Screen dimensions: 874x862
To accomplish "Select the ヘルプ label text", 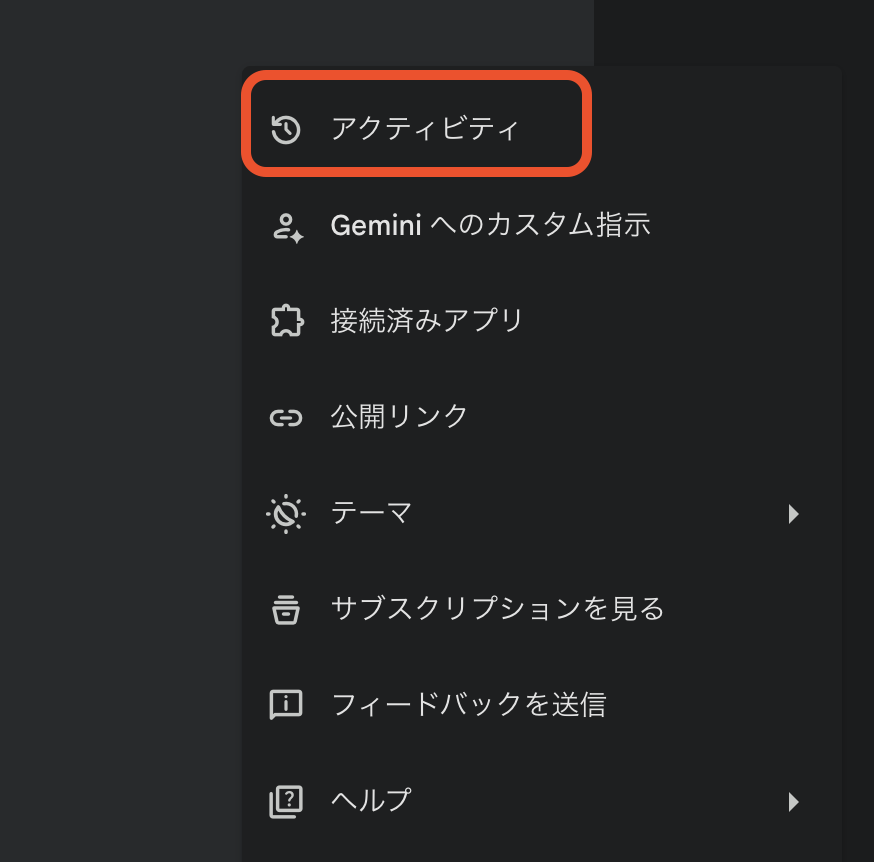I will (371, 801).
